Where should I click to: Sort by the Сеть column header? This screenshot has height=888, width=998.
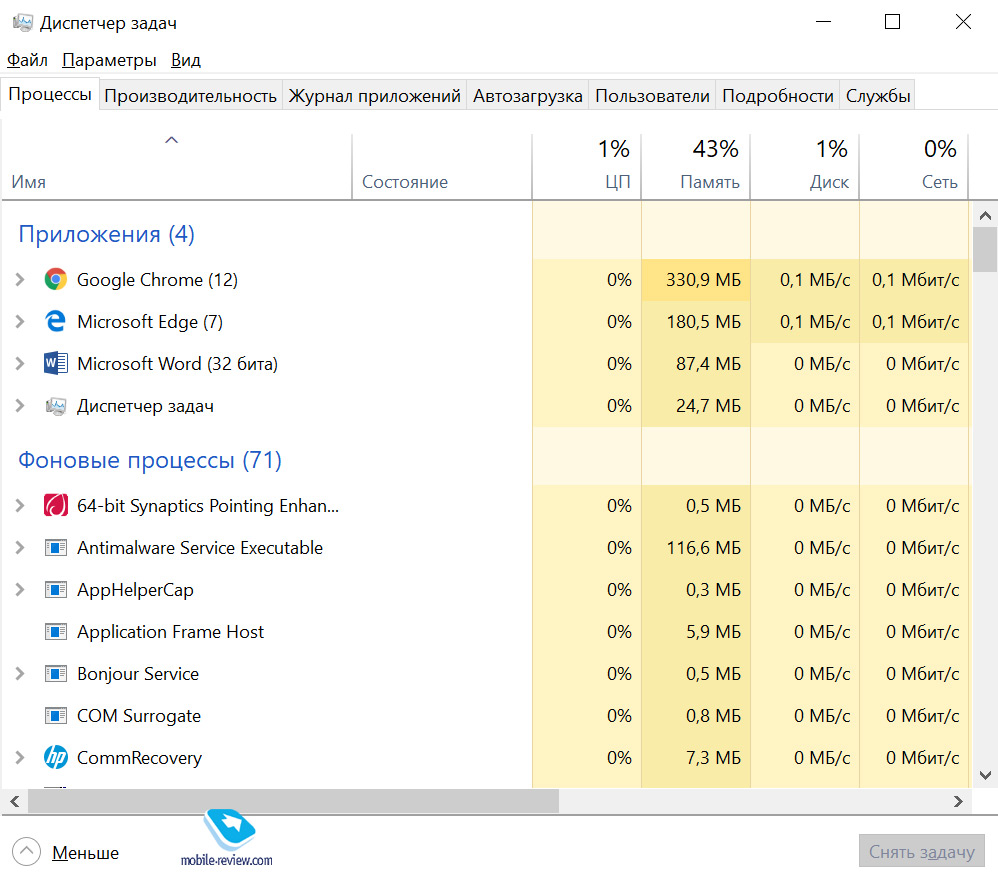pyautogui.click(x=913, y=167)
